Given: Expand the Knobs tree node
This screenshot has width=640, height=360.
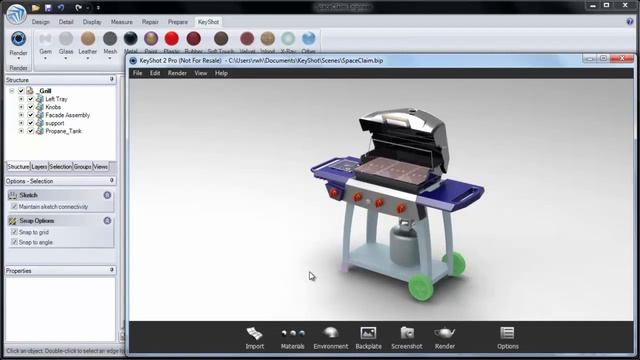Looking at the screenshot, I should (21, 107).
